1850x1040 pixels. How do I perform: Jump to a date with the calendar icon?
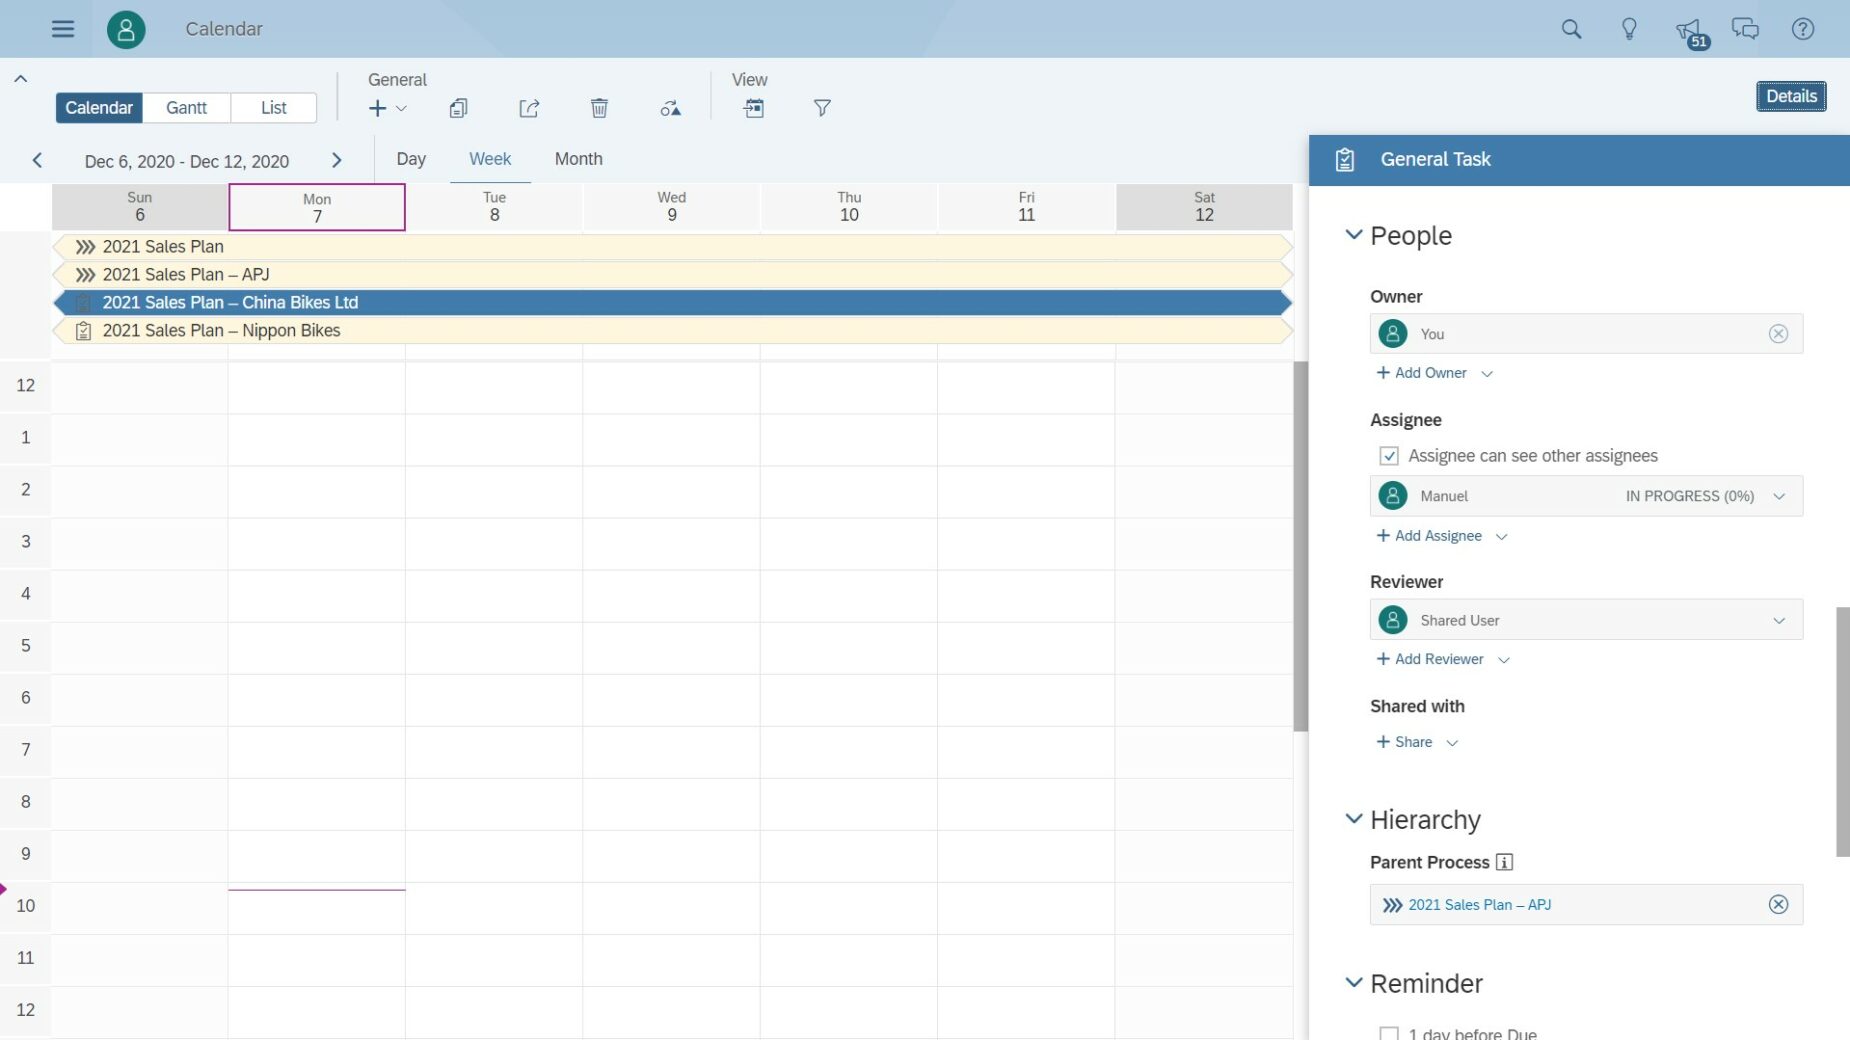[x=753, y=108]
